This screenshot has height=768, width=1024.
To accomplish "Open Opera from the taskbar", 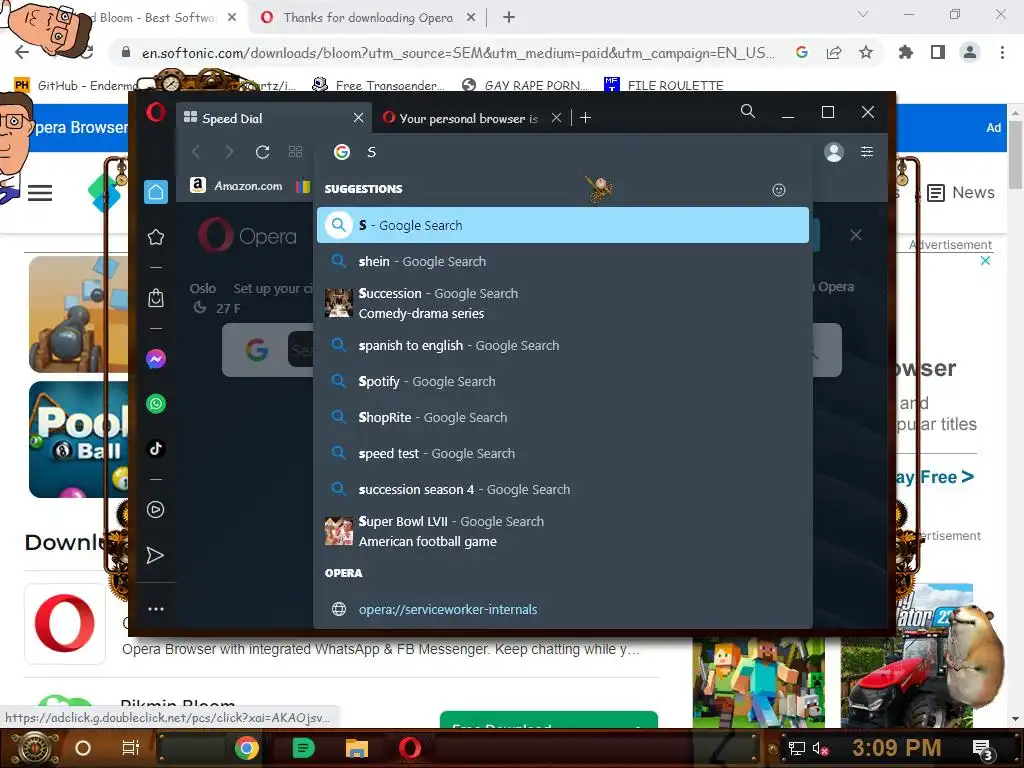I will point(410,748).
